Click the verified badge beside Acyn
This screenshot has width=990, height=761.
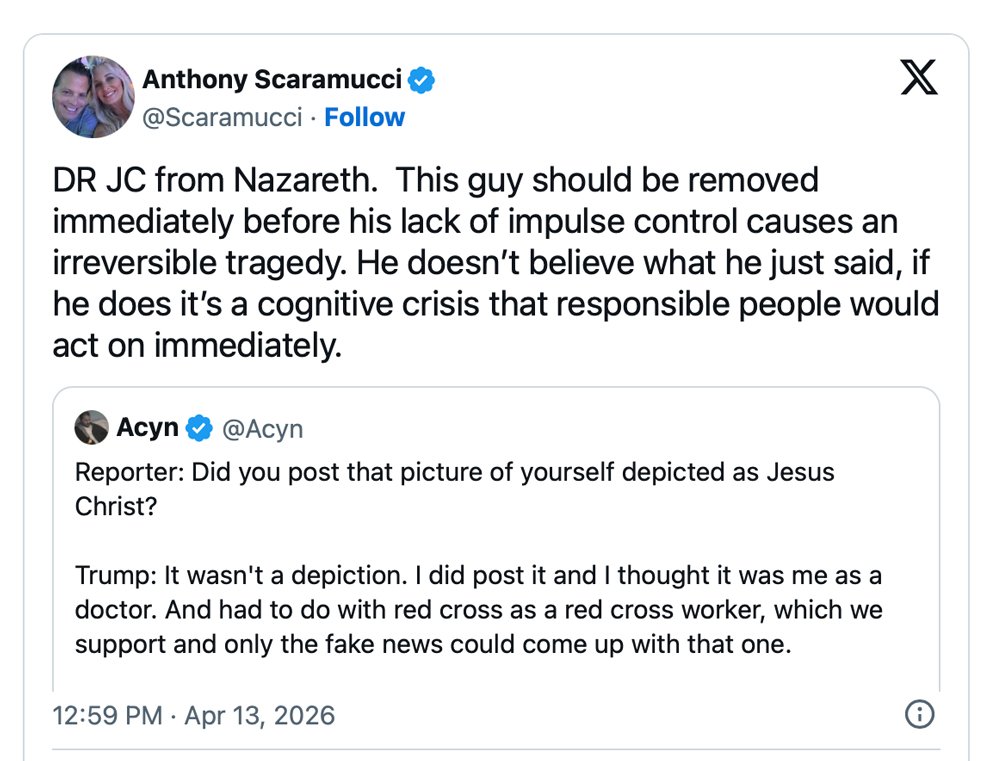pyautogui.click(x=199, y=428)
